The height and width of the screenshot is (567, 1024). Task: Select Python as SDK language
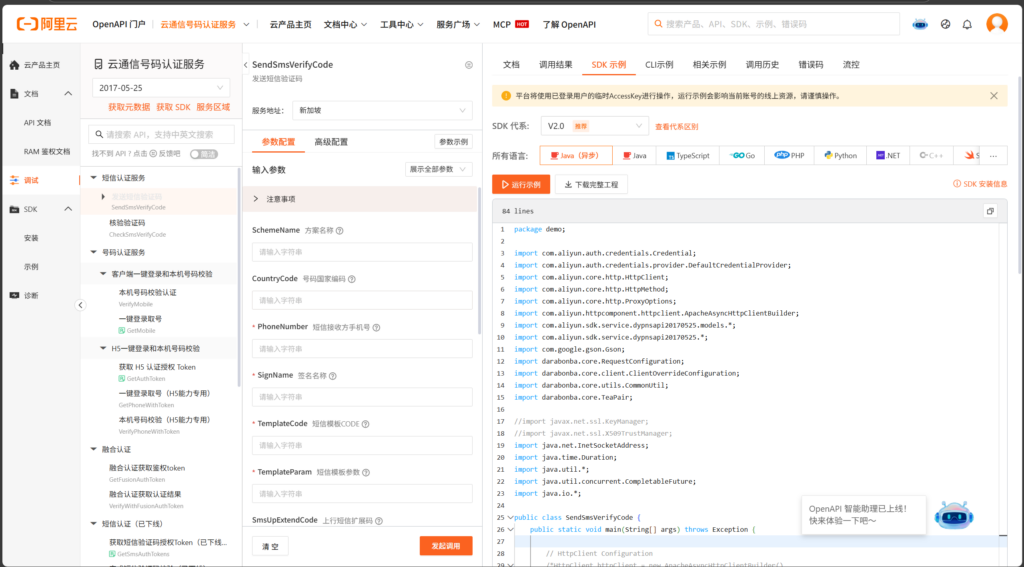coord(840,156)
